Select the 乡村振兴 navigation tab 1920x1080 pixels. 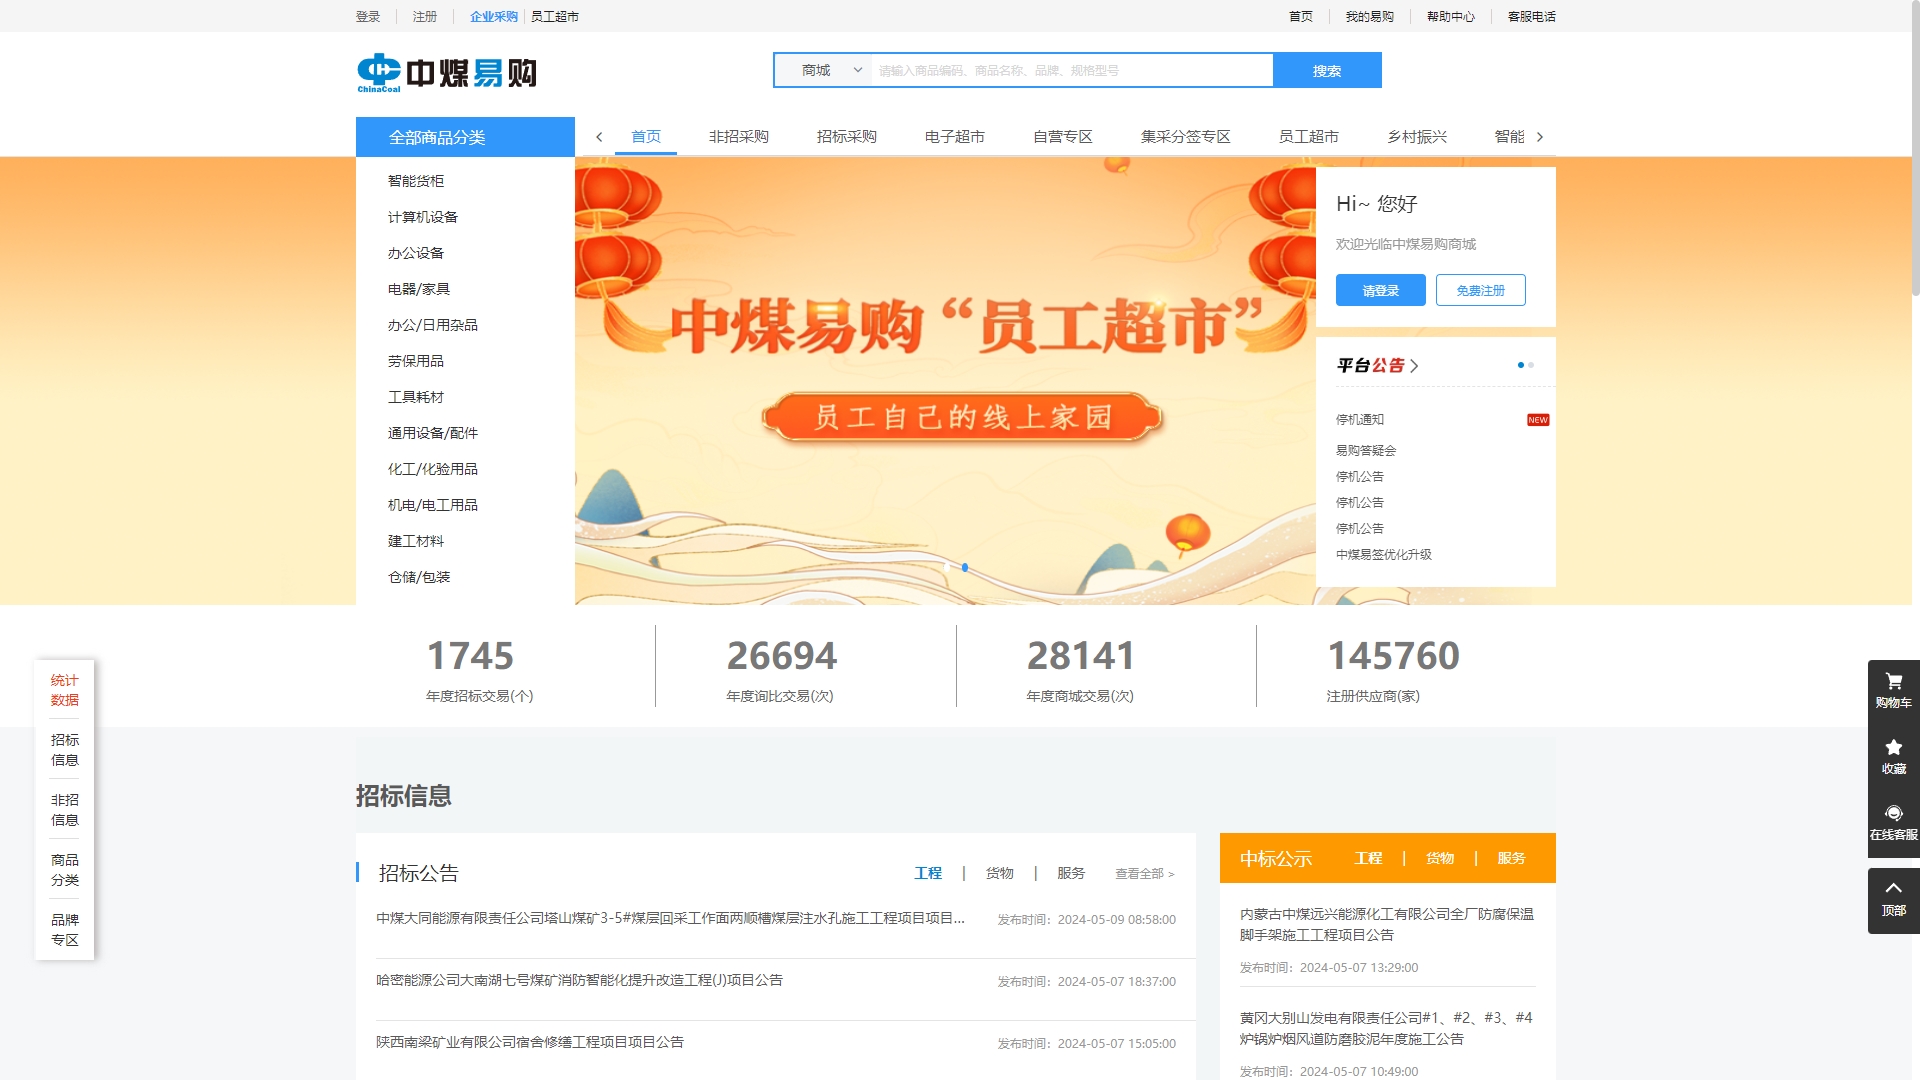pos(1417,137)
